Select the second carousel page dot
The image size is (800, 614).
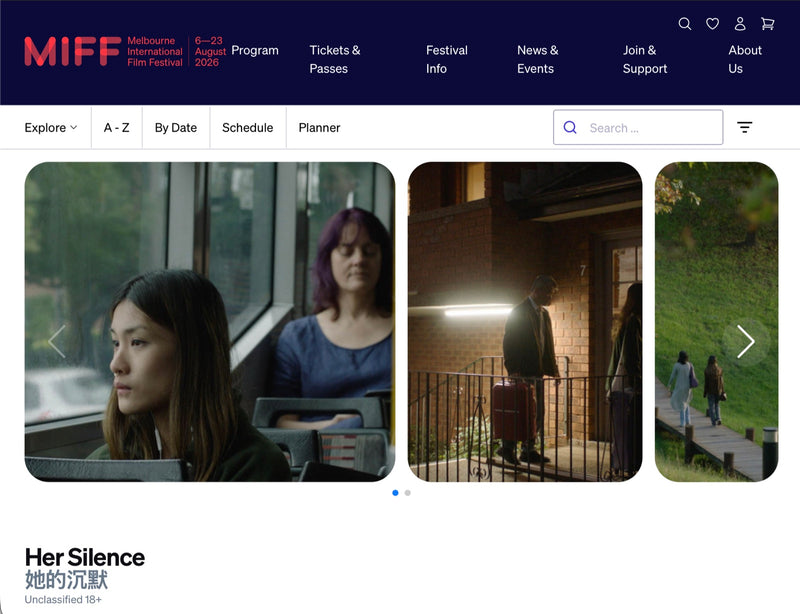[x=407, y=493]
